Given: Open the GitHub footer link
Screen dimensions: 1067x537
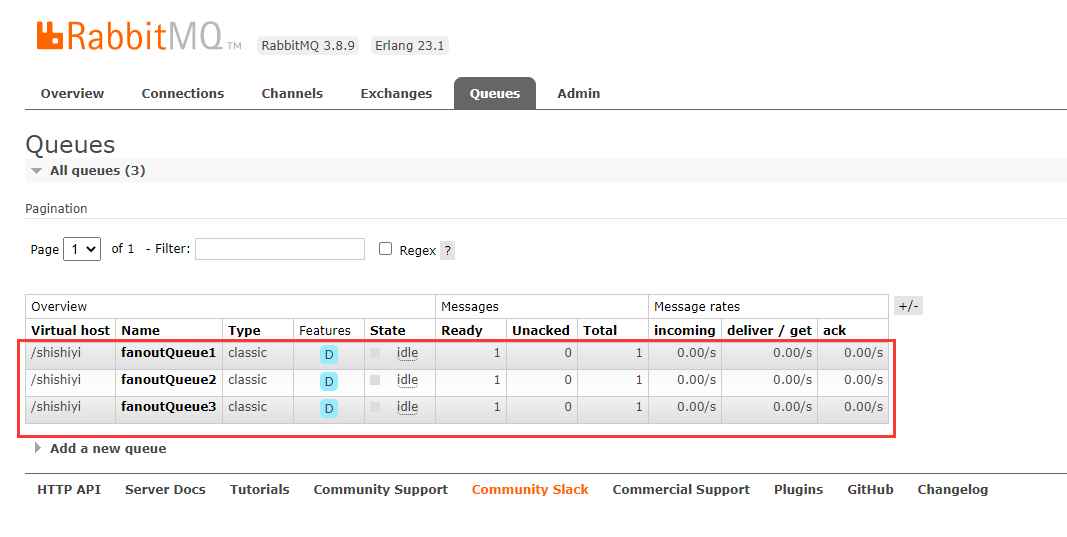Looking at the screenshot, I should 870,489.
